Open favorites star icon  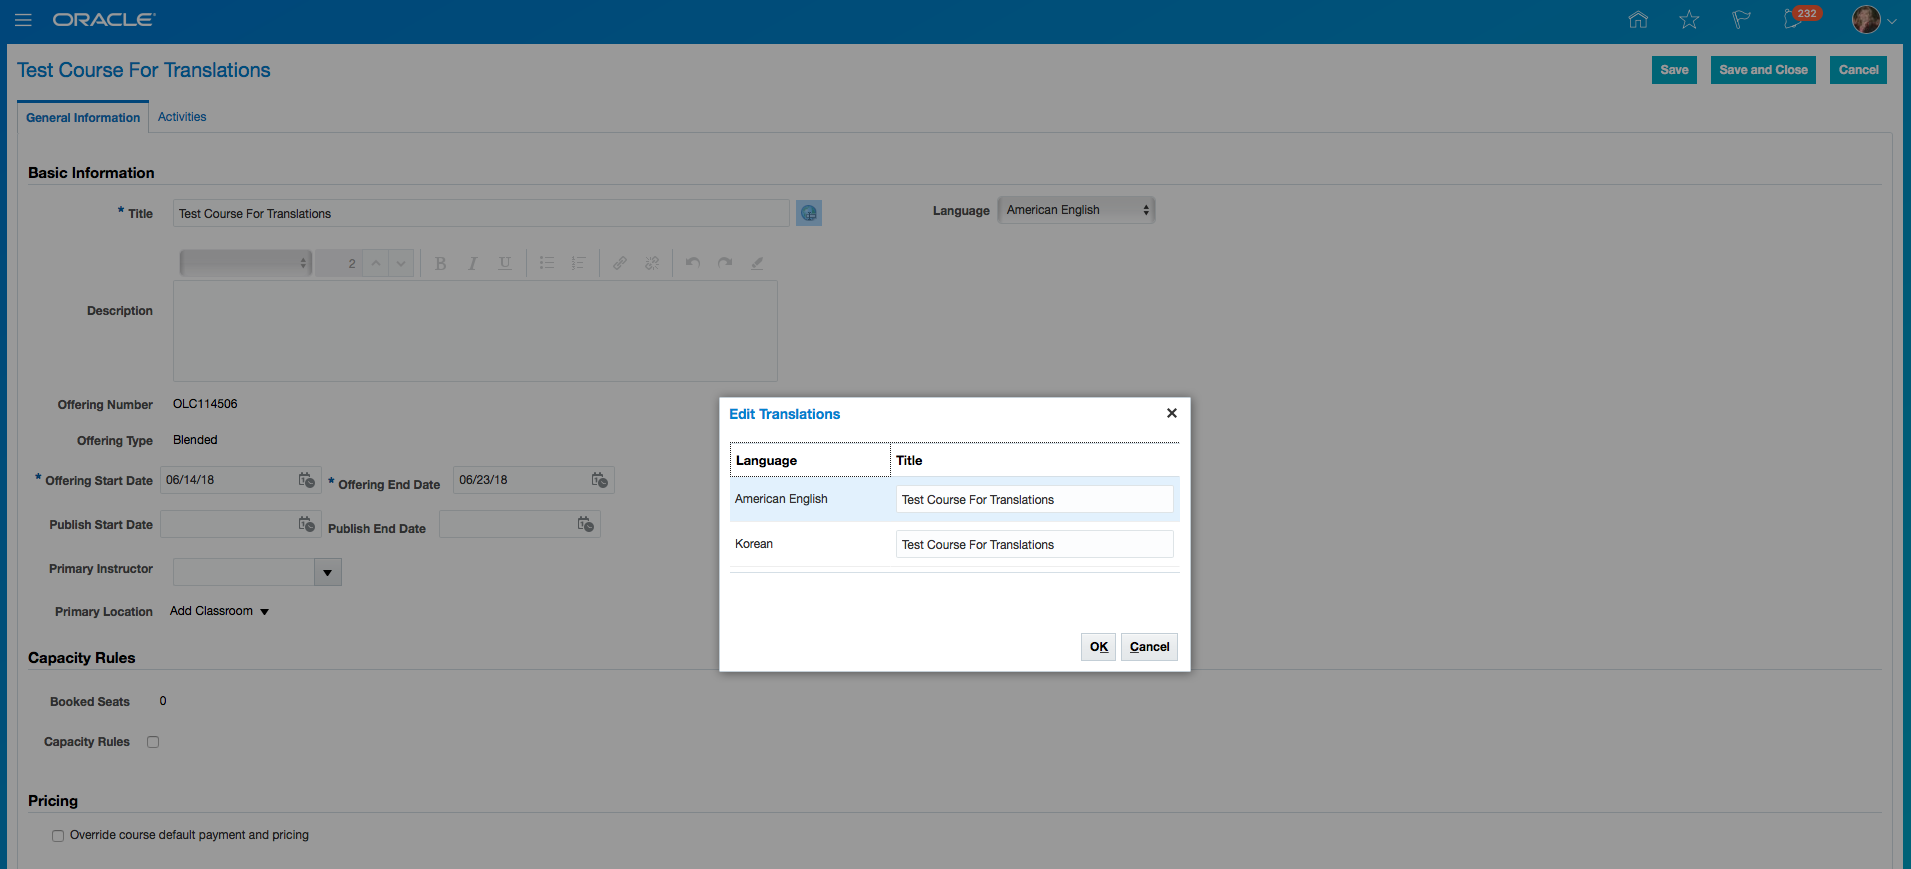pyautogui.click(x=1689, y=19)
